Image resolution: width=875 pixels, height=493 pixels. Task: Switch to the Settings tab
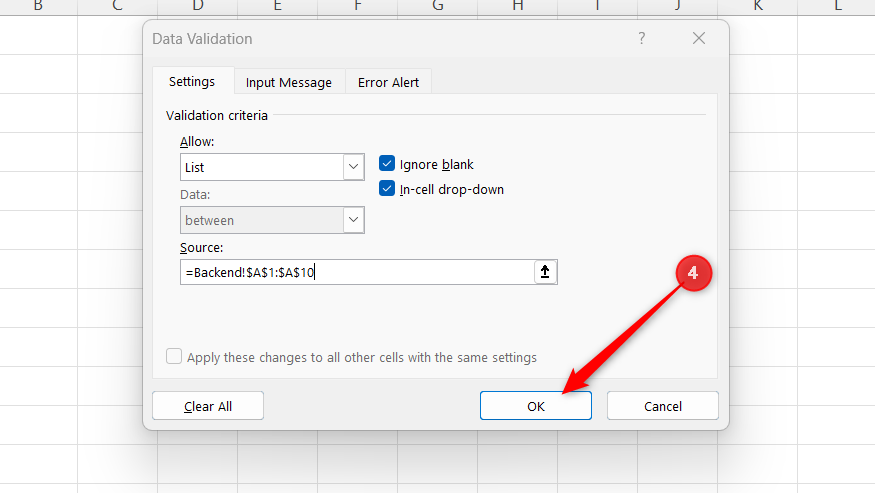[x=192, y=82]
